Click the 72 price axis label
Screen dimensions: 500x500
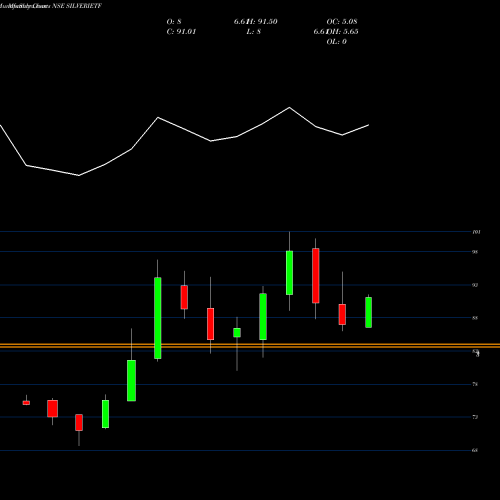click(475, 417)
